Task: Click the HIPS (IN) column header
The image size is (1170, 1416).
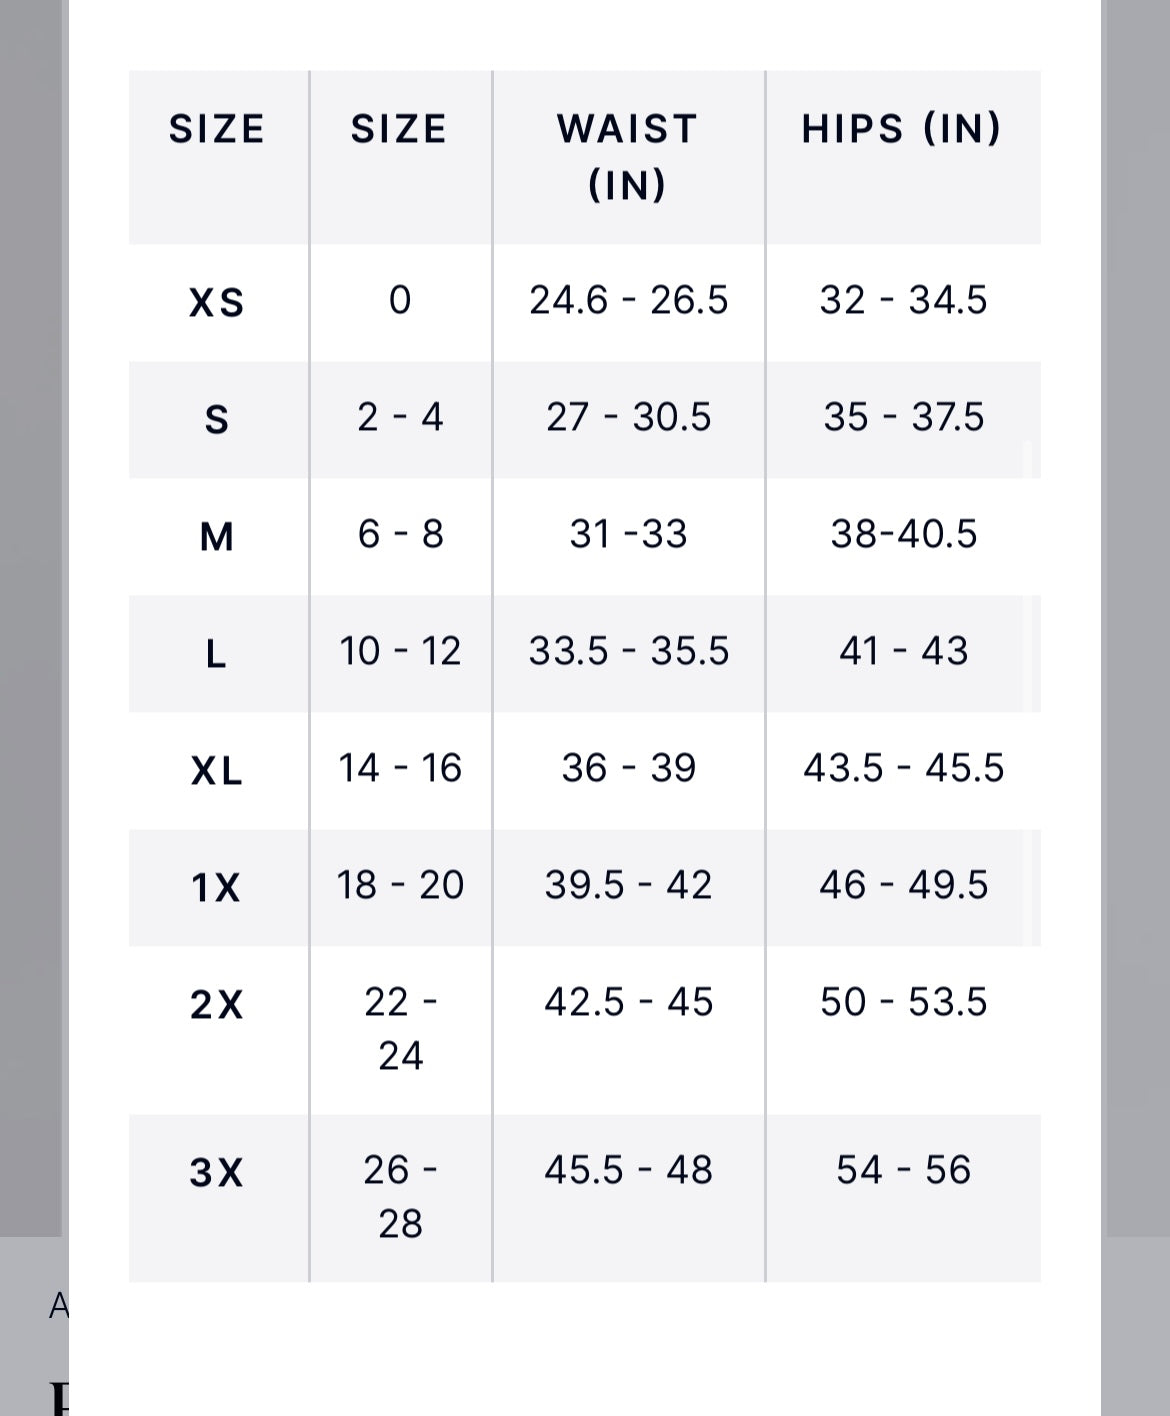Action: point(902,129)
